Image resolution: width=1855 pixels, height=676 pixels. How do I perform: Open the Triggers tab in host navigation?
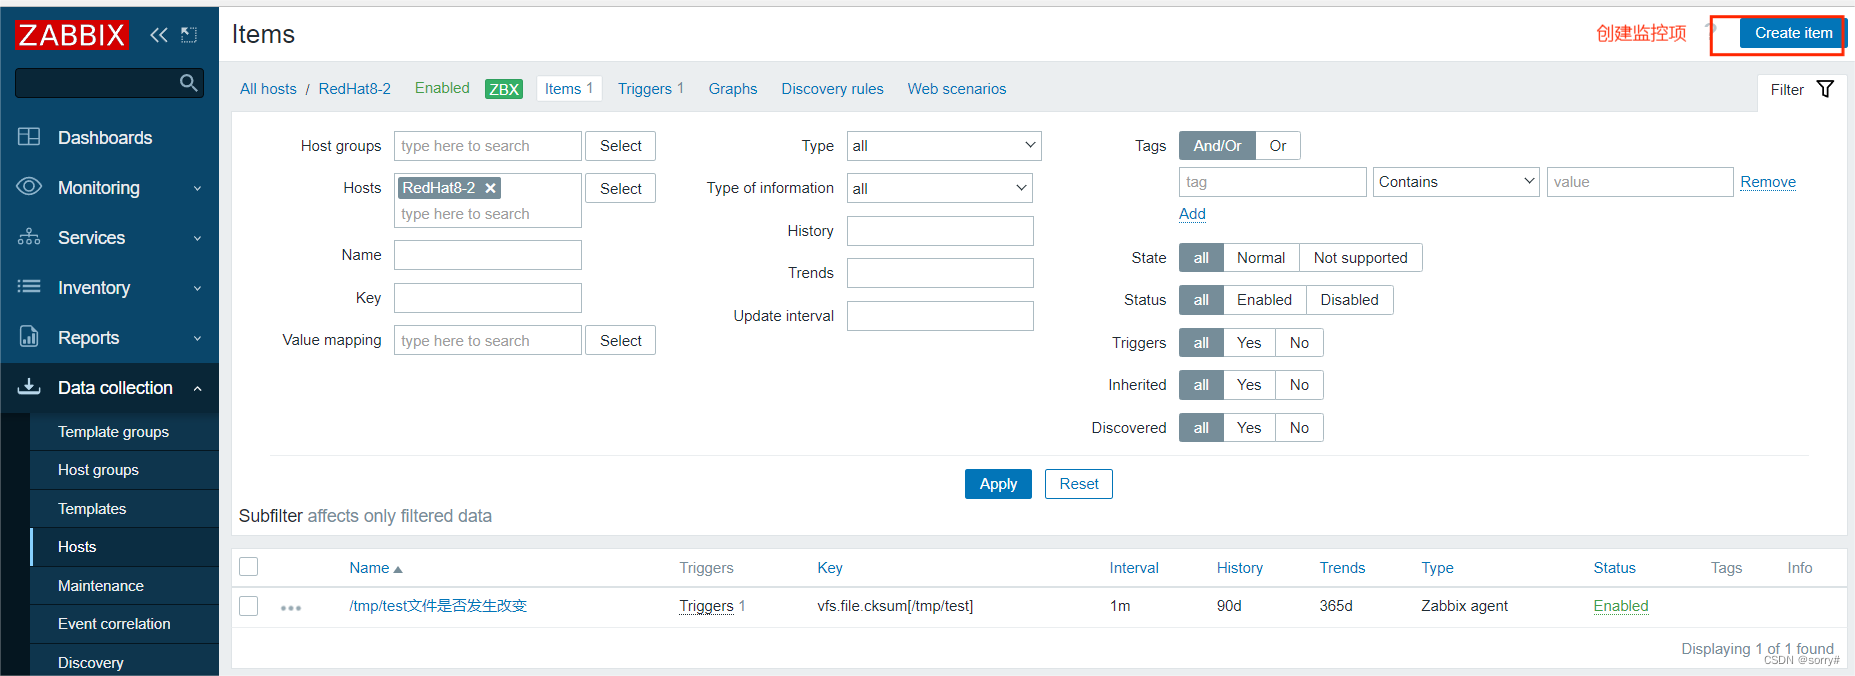click(x=651, y=89)
